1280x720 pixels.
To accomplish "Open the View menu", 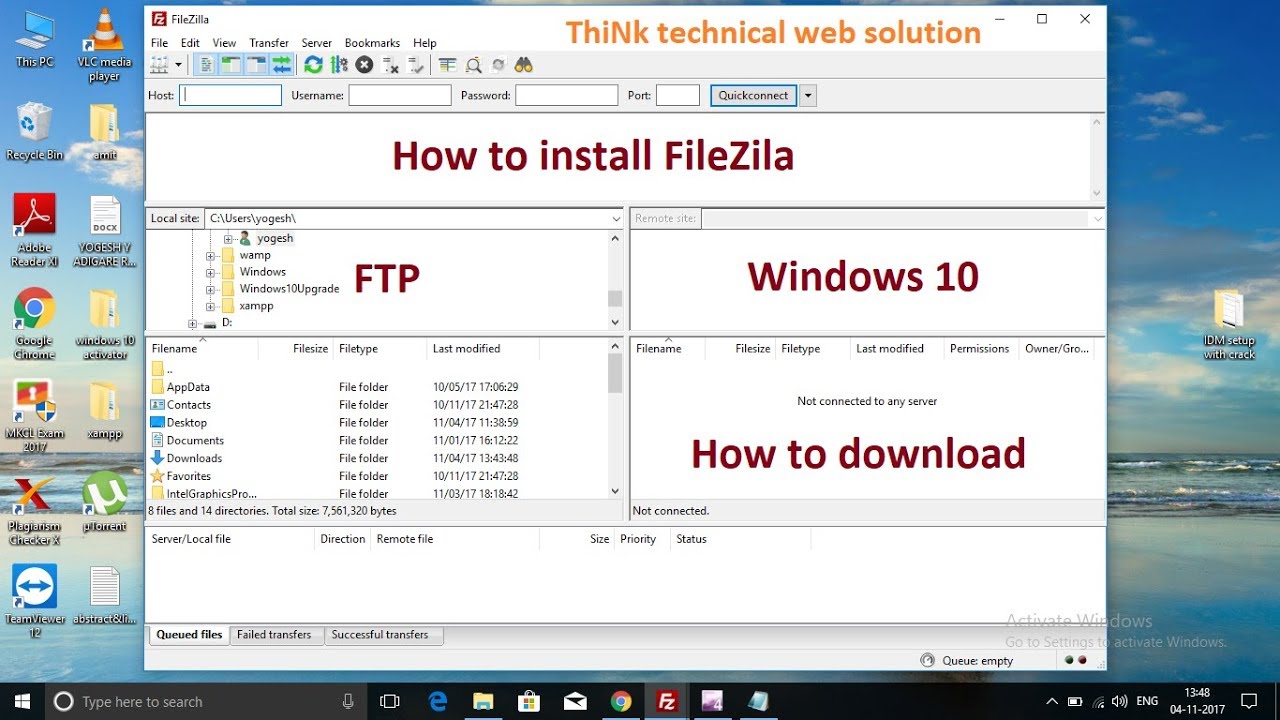I will [x=224, y=43].
